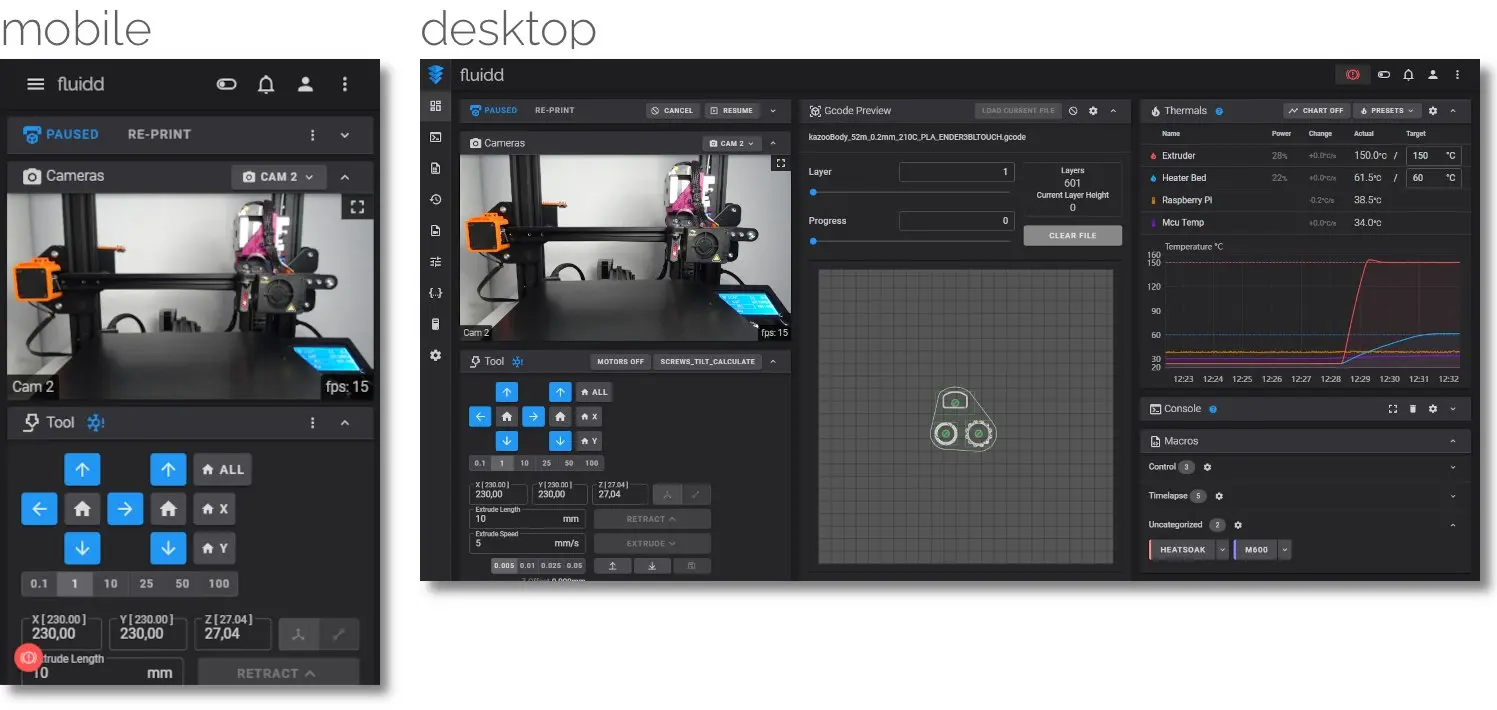Image resolution: width=1497 pixels, height=710 pixels.
Task: Click MOTORS OFF button
Action: [621, 361]
